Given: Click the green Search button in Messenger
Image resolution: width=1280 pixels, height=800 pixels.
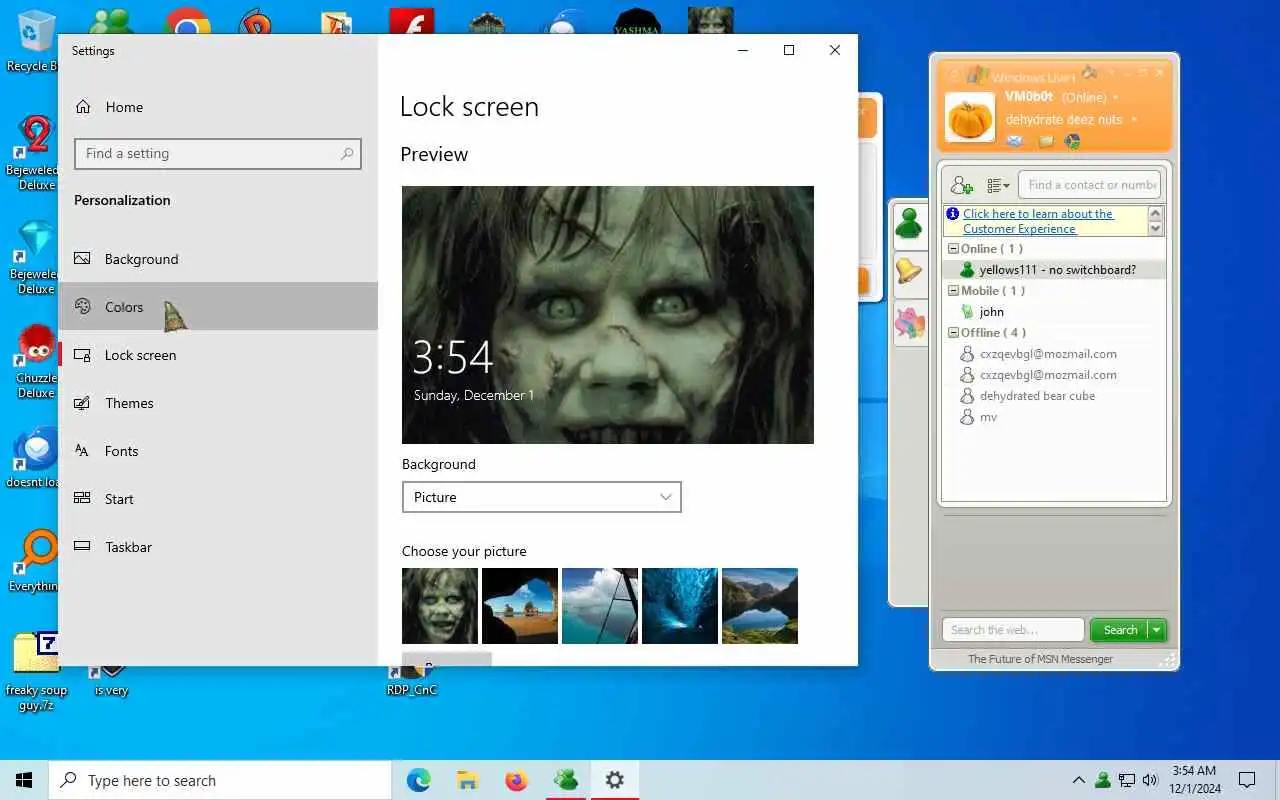Looking at the screenshot, I should click(x=1119, y=630).
